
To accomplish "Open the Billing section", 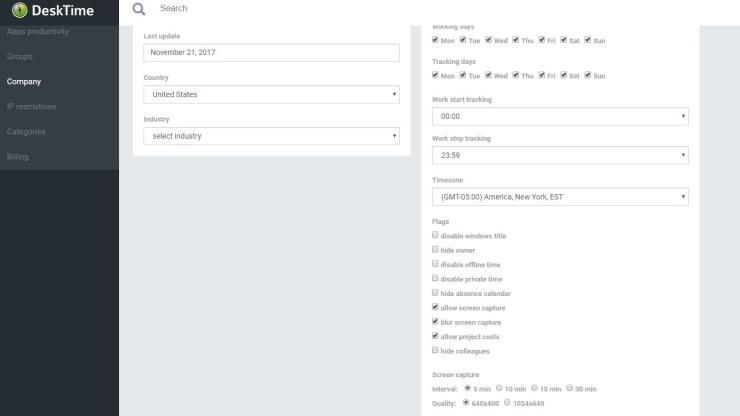I will [x=17, y=157].
